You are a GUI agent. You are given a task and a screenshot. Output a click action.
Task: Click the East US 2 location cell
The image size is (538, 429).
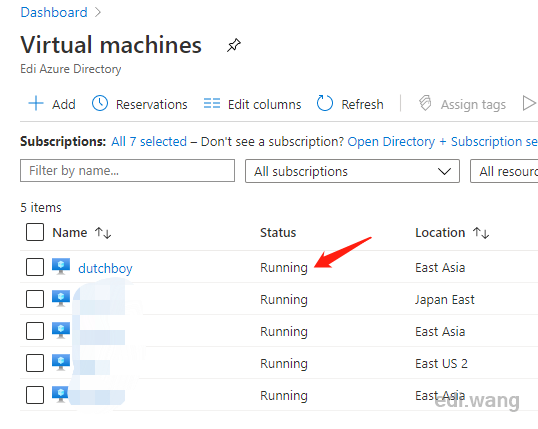[x=441, y=363]
